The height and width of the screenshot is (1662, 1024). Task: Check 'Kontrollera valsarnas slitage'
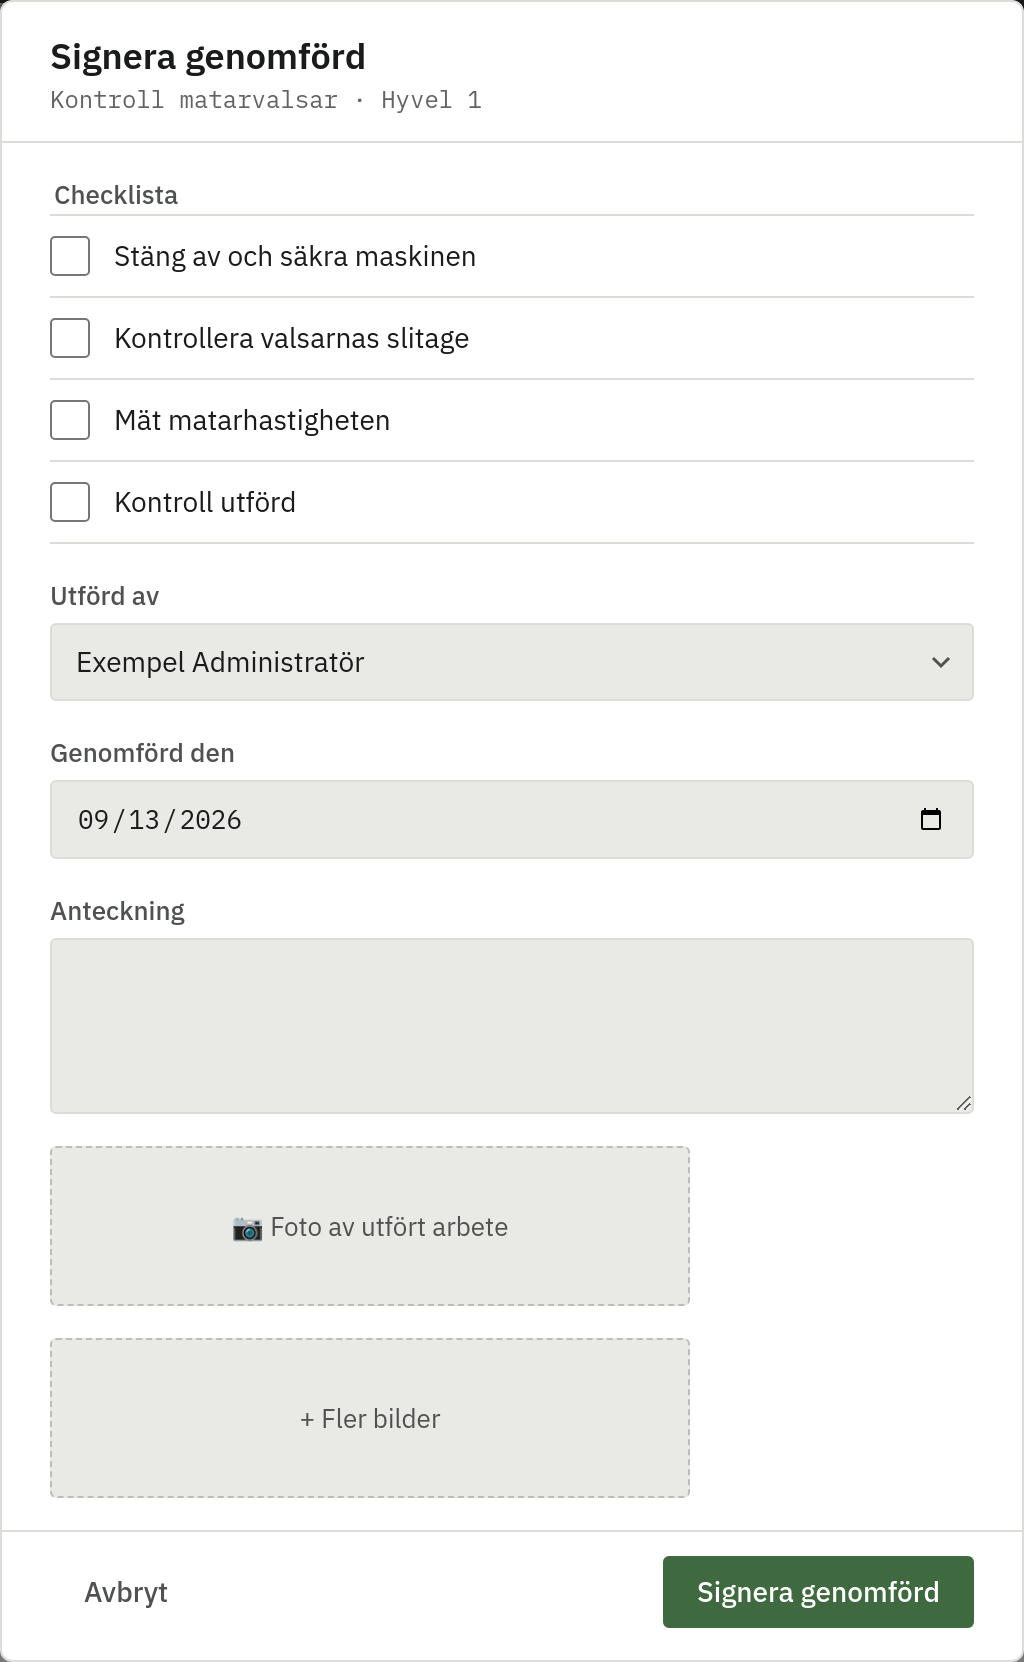70,338
